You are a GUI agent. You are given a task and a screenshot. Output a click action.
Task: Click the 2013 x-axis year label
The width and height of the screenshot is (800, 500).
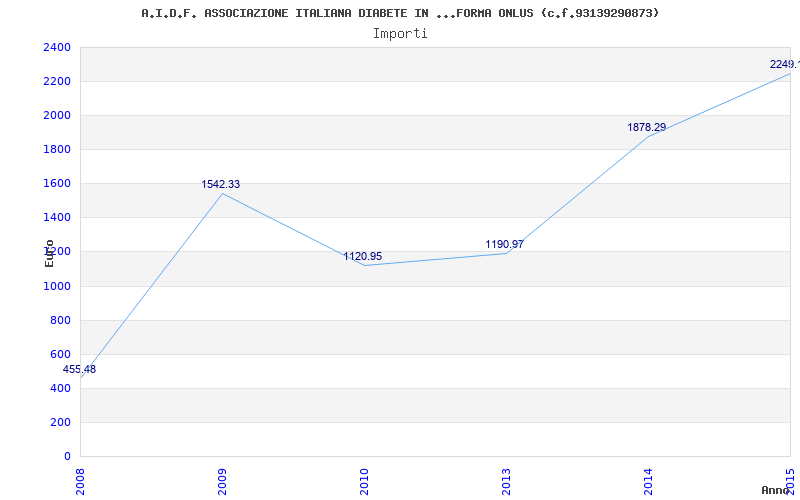(506, 482)
